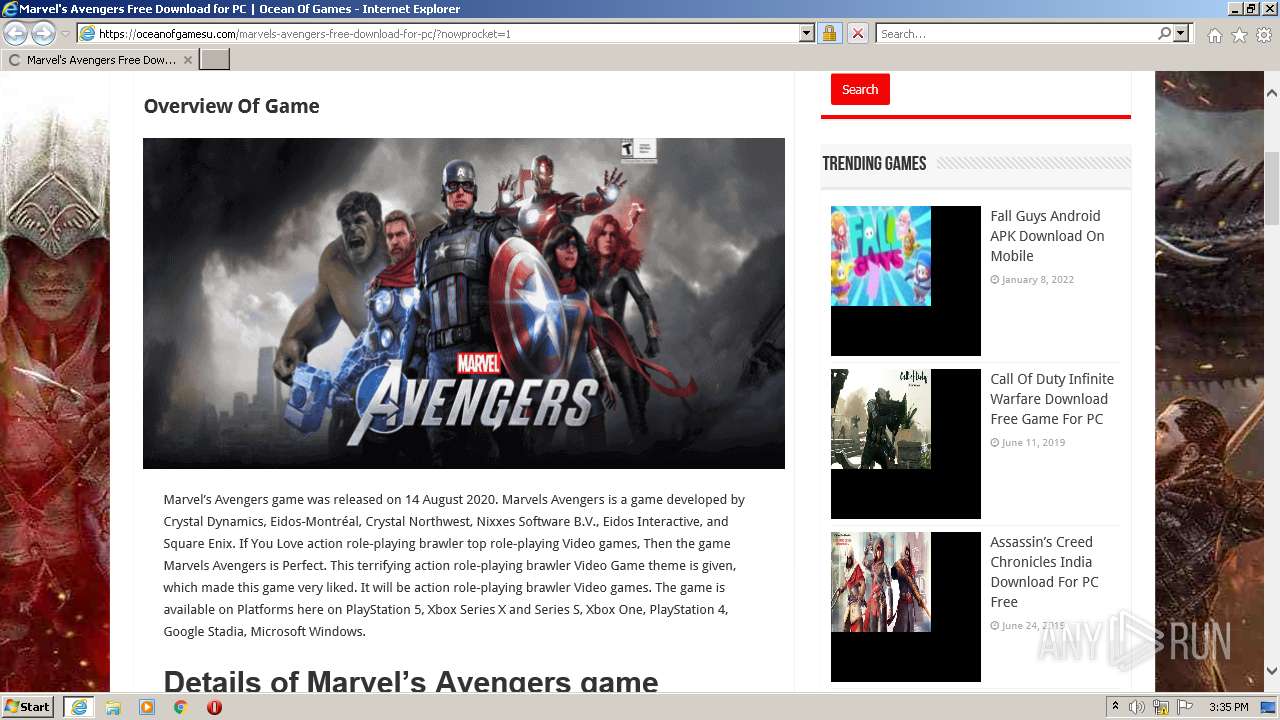1280x720 pixels.
Task: Open the Chrome taskbar icon
Action: click(x=180, y=707)
